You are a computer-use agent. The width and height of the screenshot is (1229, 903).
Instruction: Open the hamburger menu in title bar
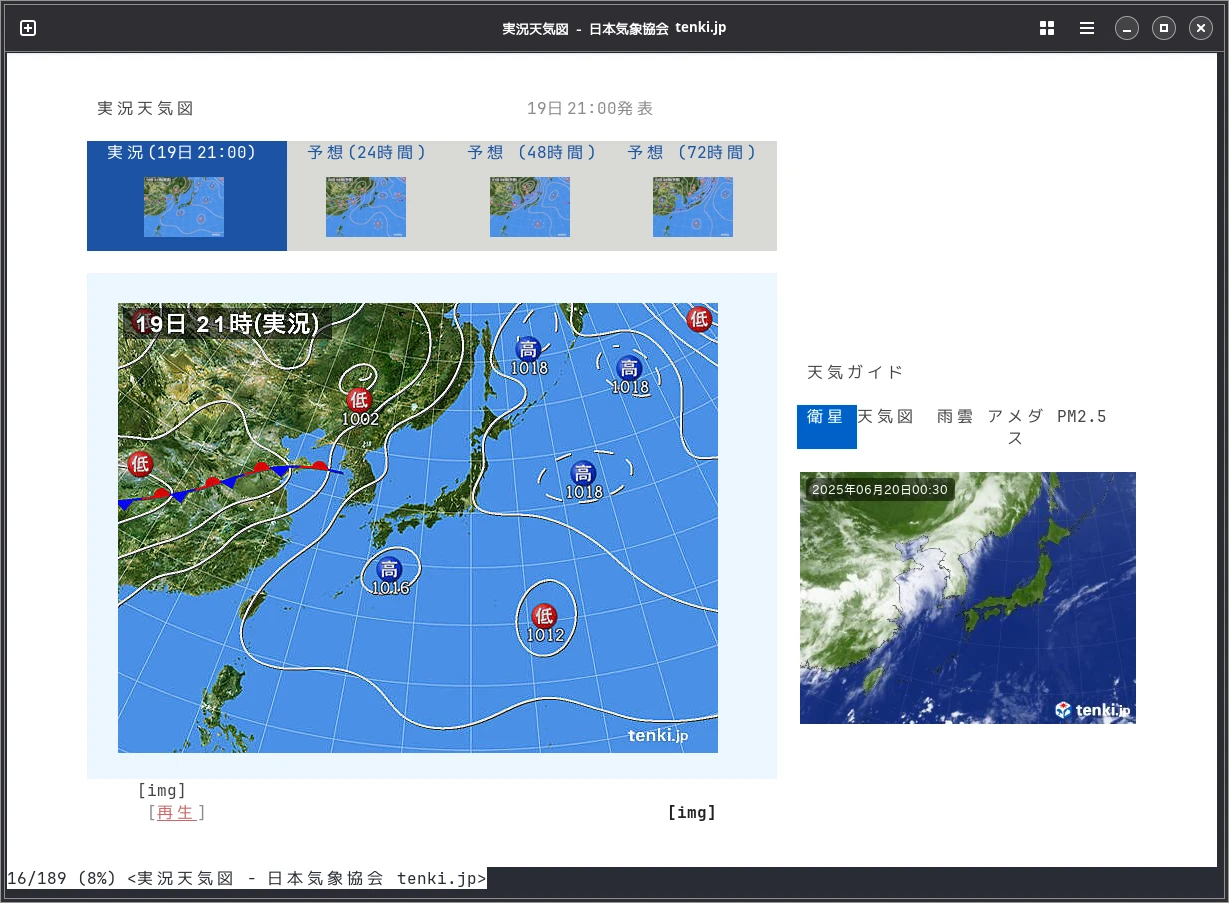(1087, 28)
